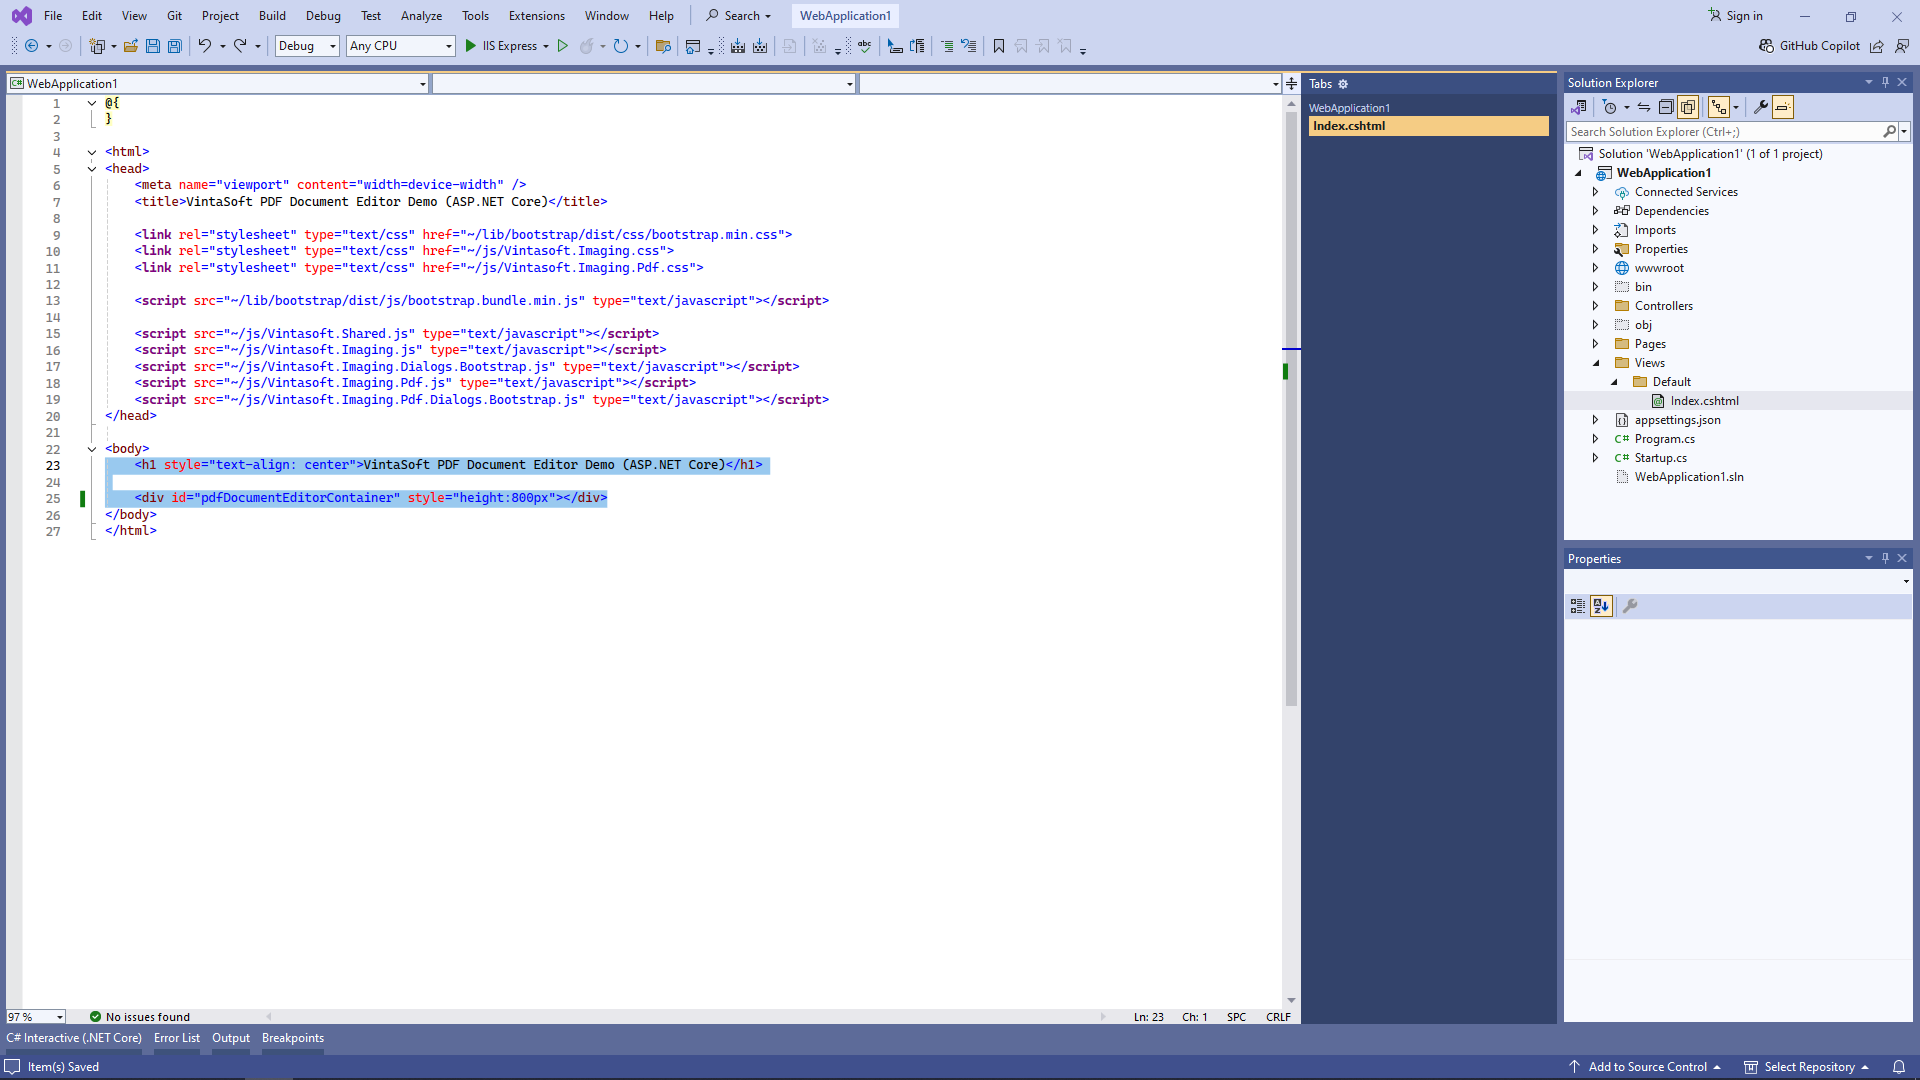
Task: Switch to the Error List tab
Action: click(x=177, y=1038)
